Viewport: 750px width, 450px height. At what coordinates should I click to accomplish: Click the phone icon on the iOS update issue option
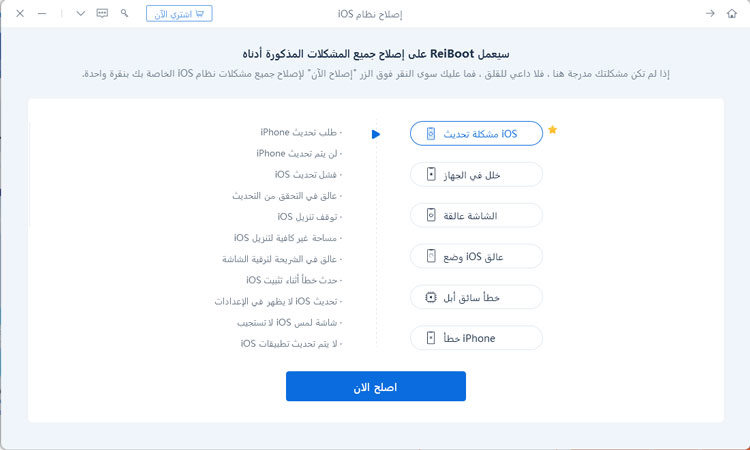click(x=431, y=134)
